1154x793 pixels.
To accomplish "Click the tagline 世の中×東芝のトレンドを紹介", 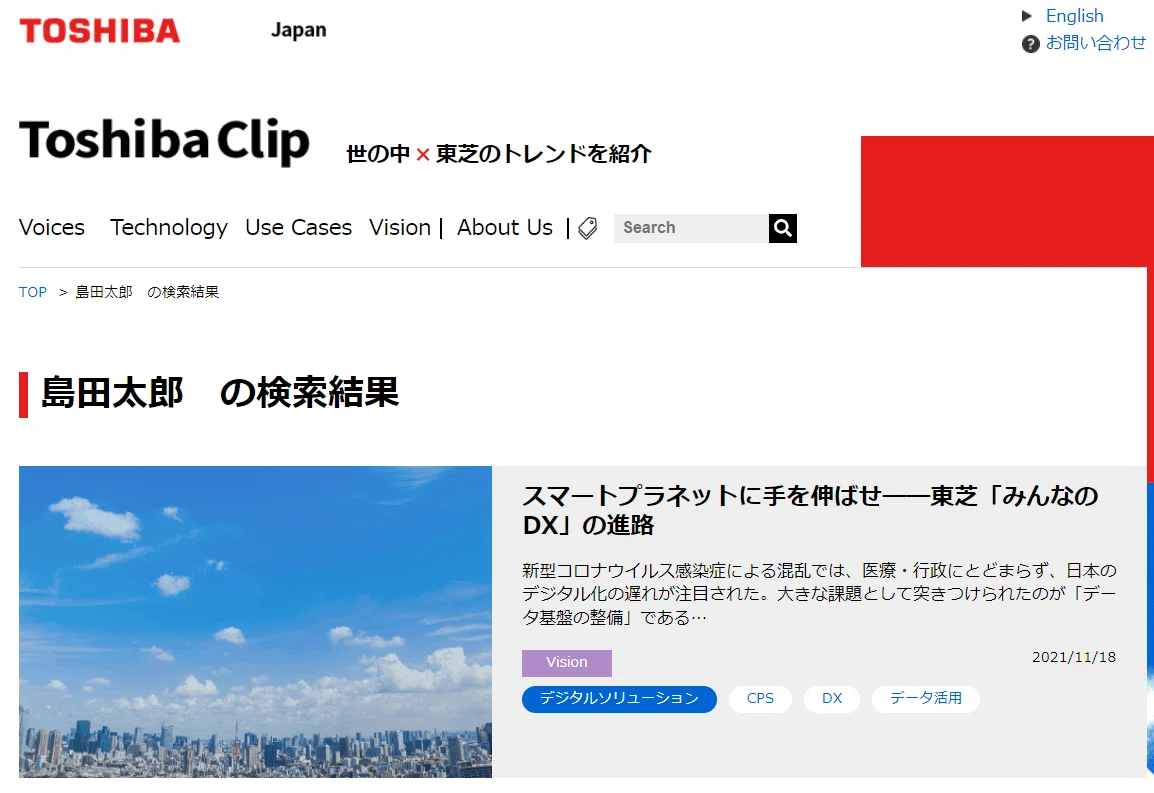I will tap(499, 154).
